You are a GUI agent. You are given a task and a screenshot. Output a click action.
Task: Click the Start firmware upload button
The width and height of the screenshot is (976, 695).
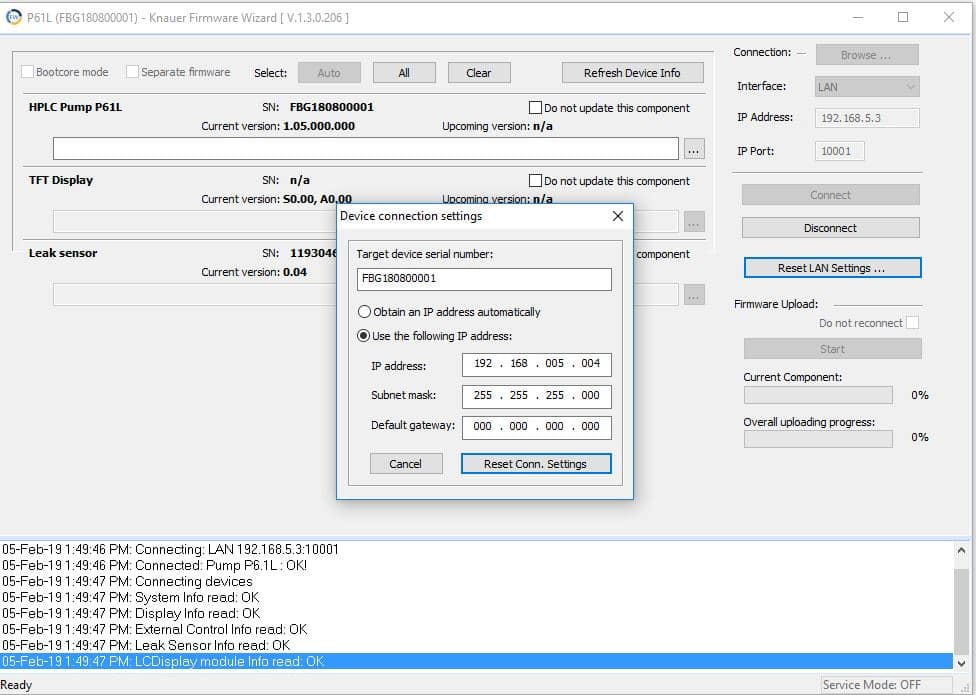tap(832, 349)
